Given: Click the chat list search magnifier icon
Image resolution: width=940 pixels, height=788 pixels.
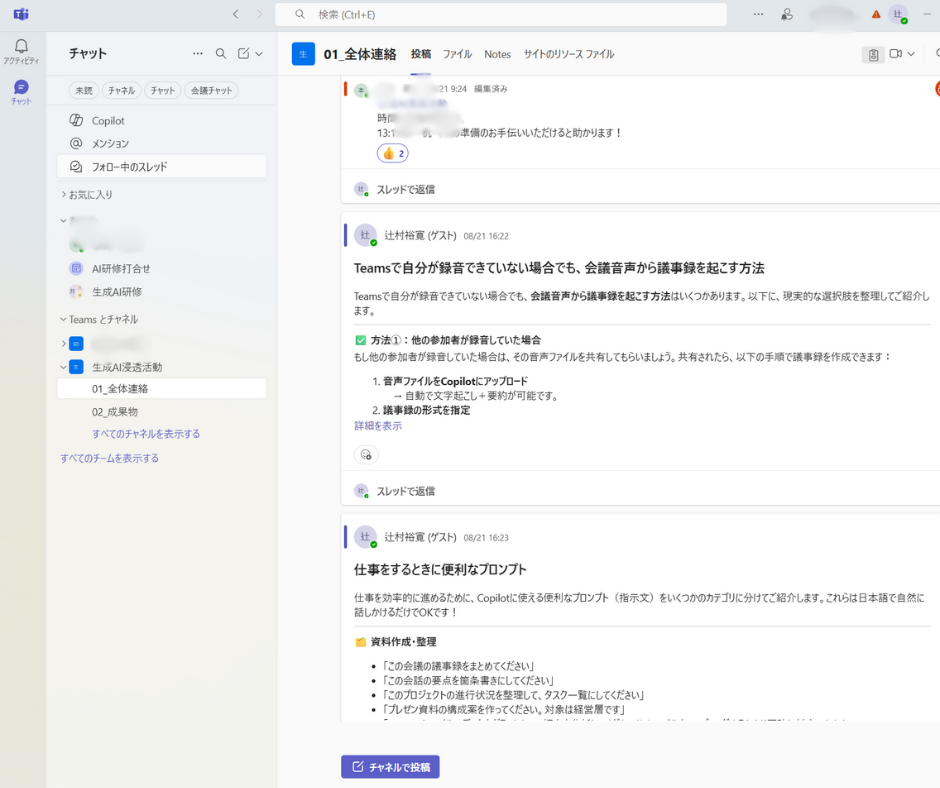Looking at the screenshot, I should (221, 53).
